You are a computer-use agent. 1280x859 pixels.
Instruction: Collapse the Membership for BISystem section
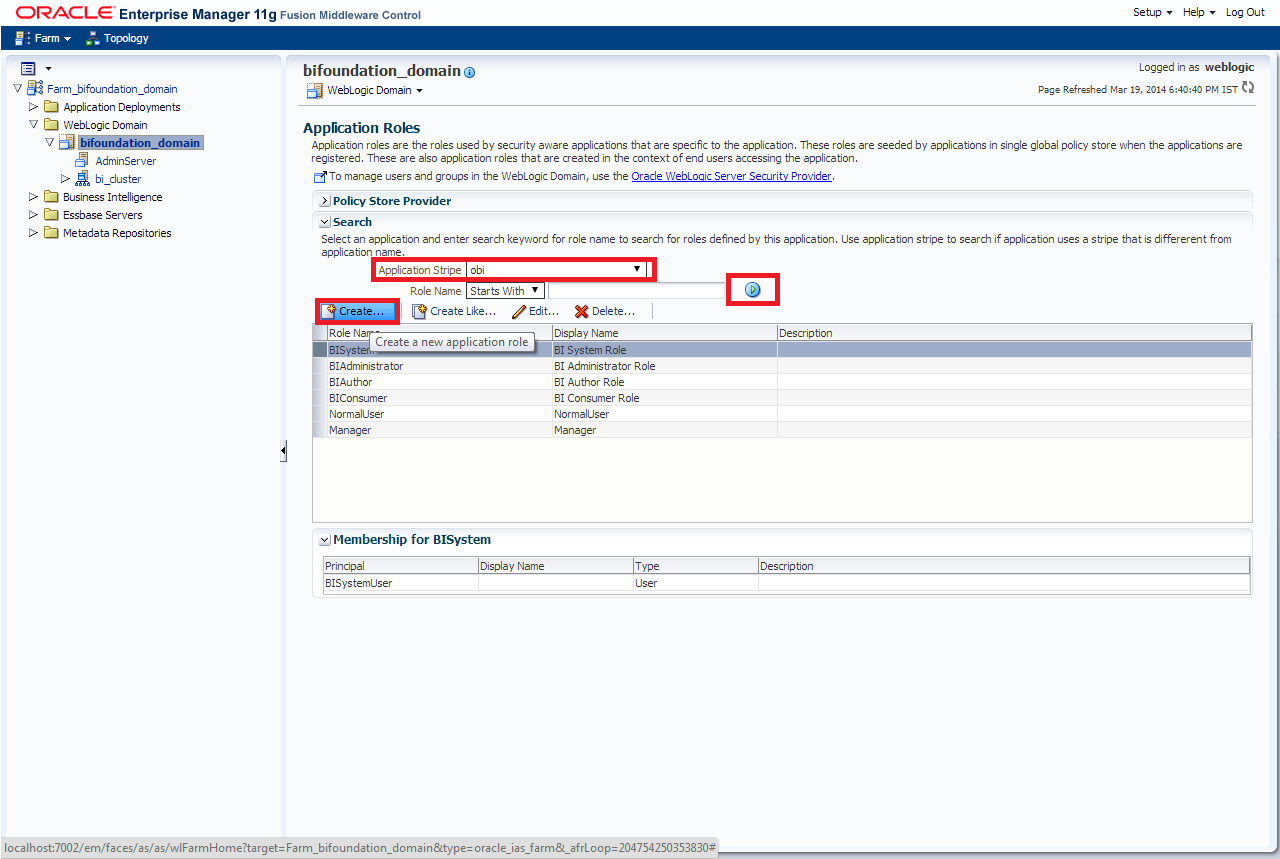click(325, 540)
